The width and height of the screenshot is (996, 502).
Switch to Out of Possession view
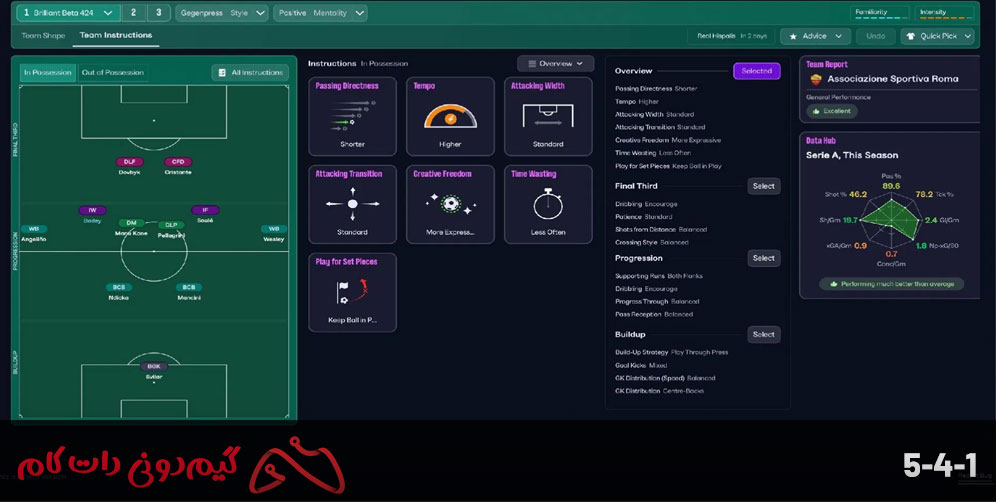pos(113,73)
